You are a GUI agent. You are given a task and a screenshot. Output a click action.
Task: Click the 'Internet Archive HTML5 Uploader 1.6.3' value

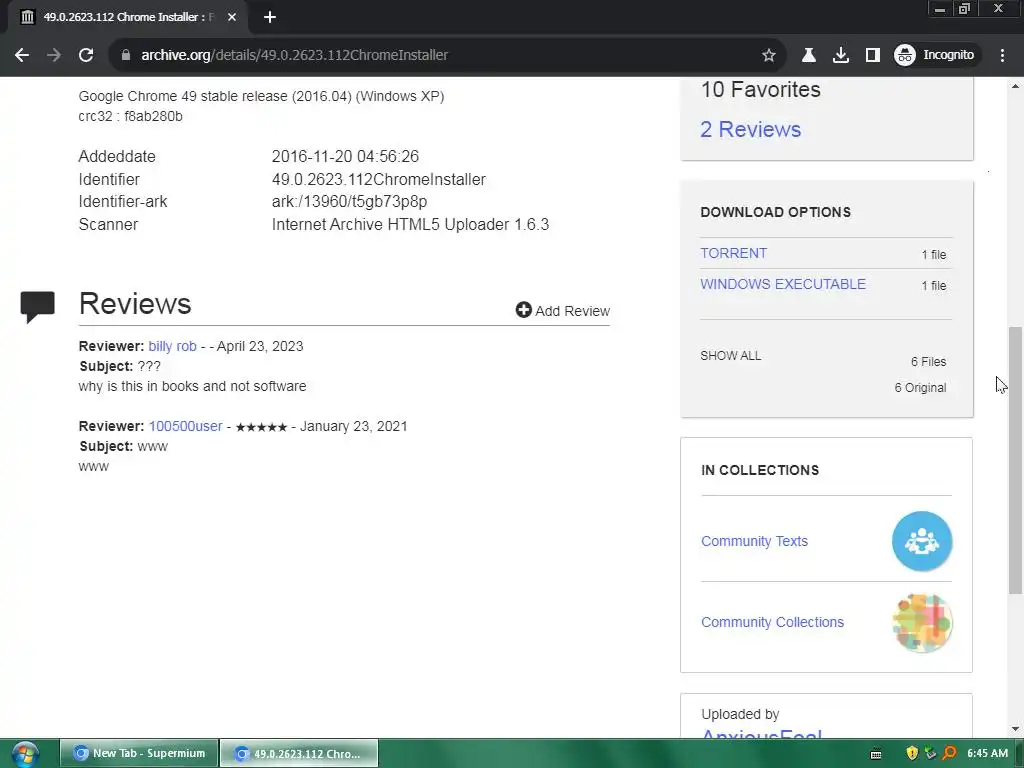(x=410, y=225)
